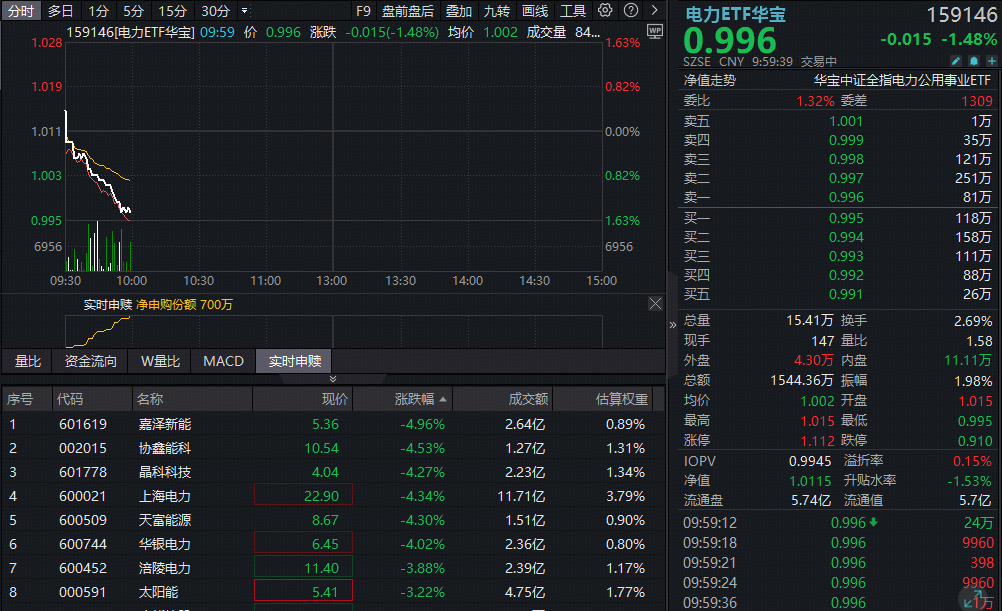
Task: Open the 资金流向 tab
Action: (90, 361)
